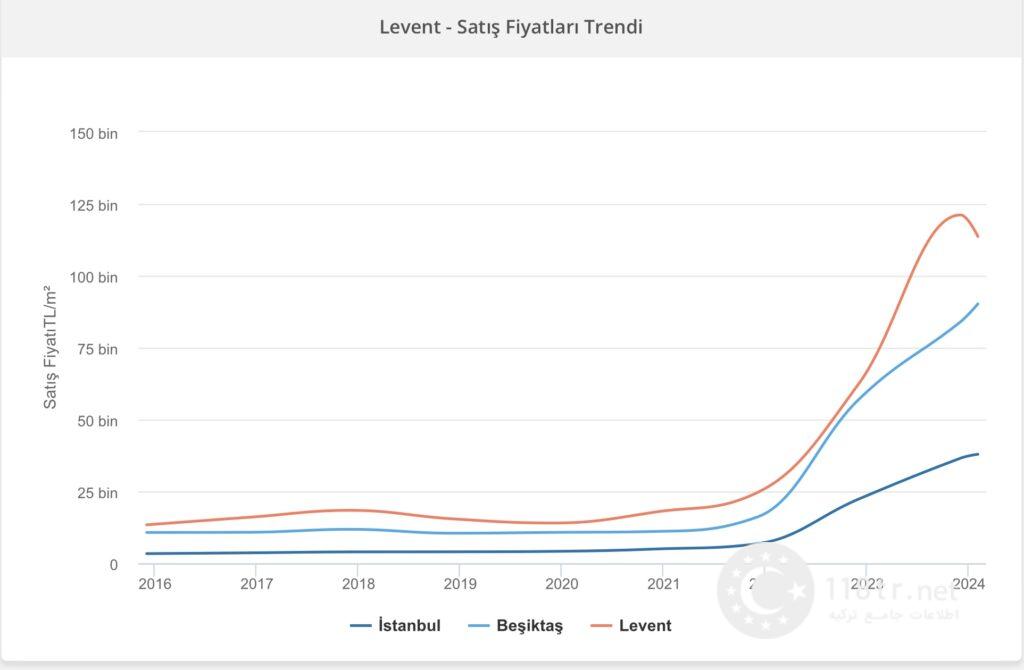Click the 150 bin y-axis label
This screenshot has width=1024, height=670.
point(93,133)
